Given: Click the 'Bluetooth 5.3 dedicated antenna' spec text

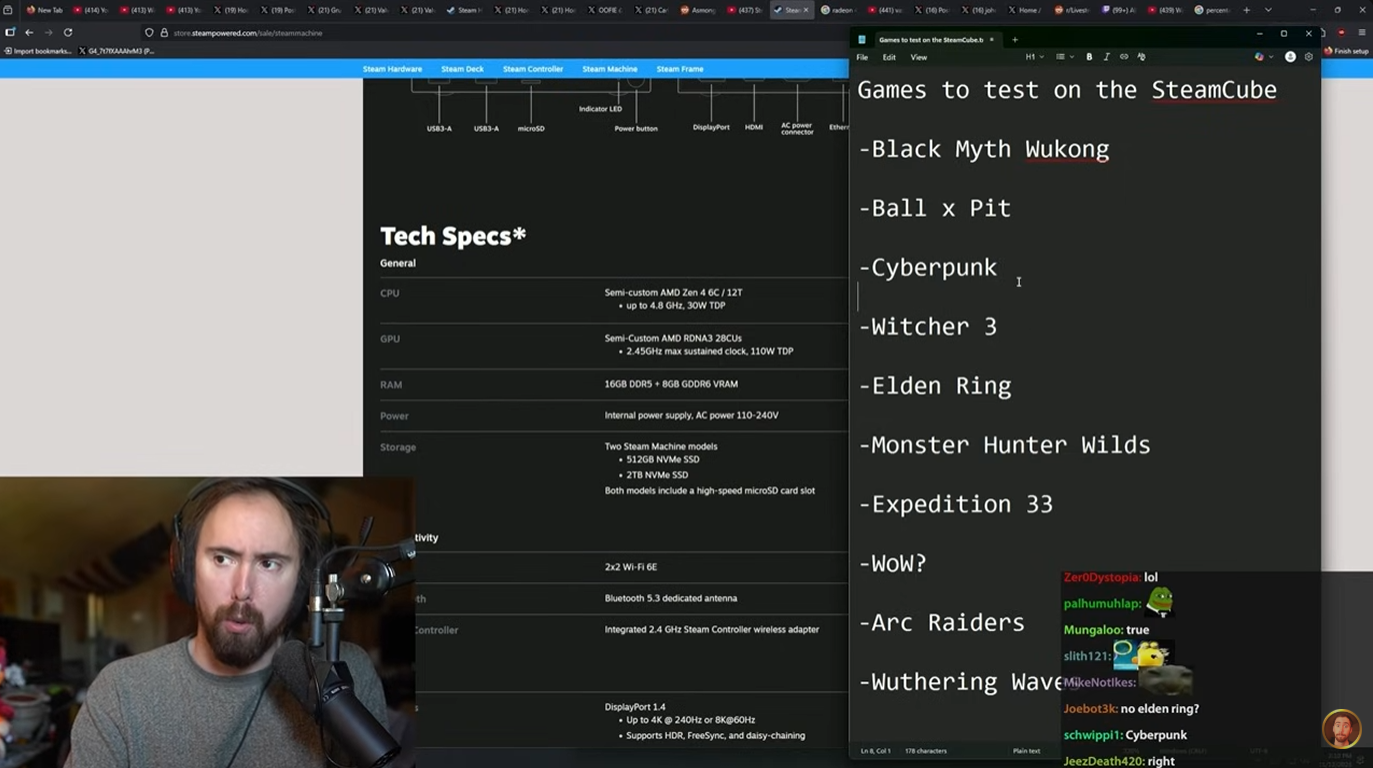Looking at the screenshot, I should click(671, 598).
